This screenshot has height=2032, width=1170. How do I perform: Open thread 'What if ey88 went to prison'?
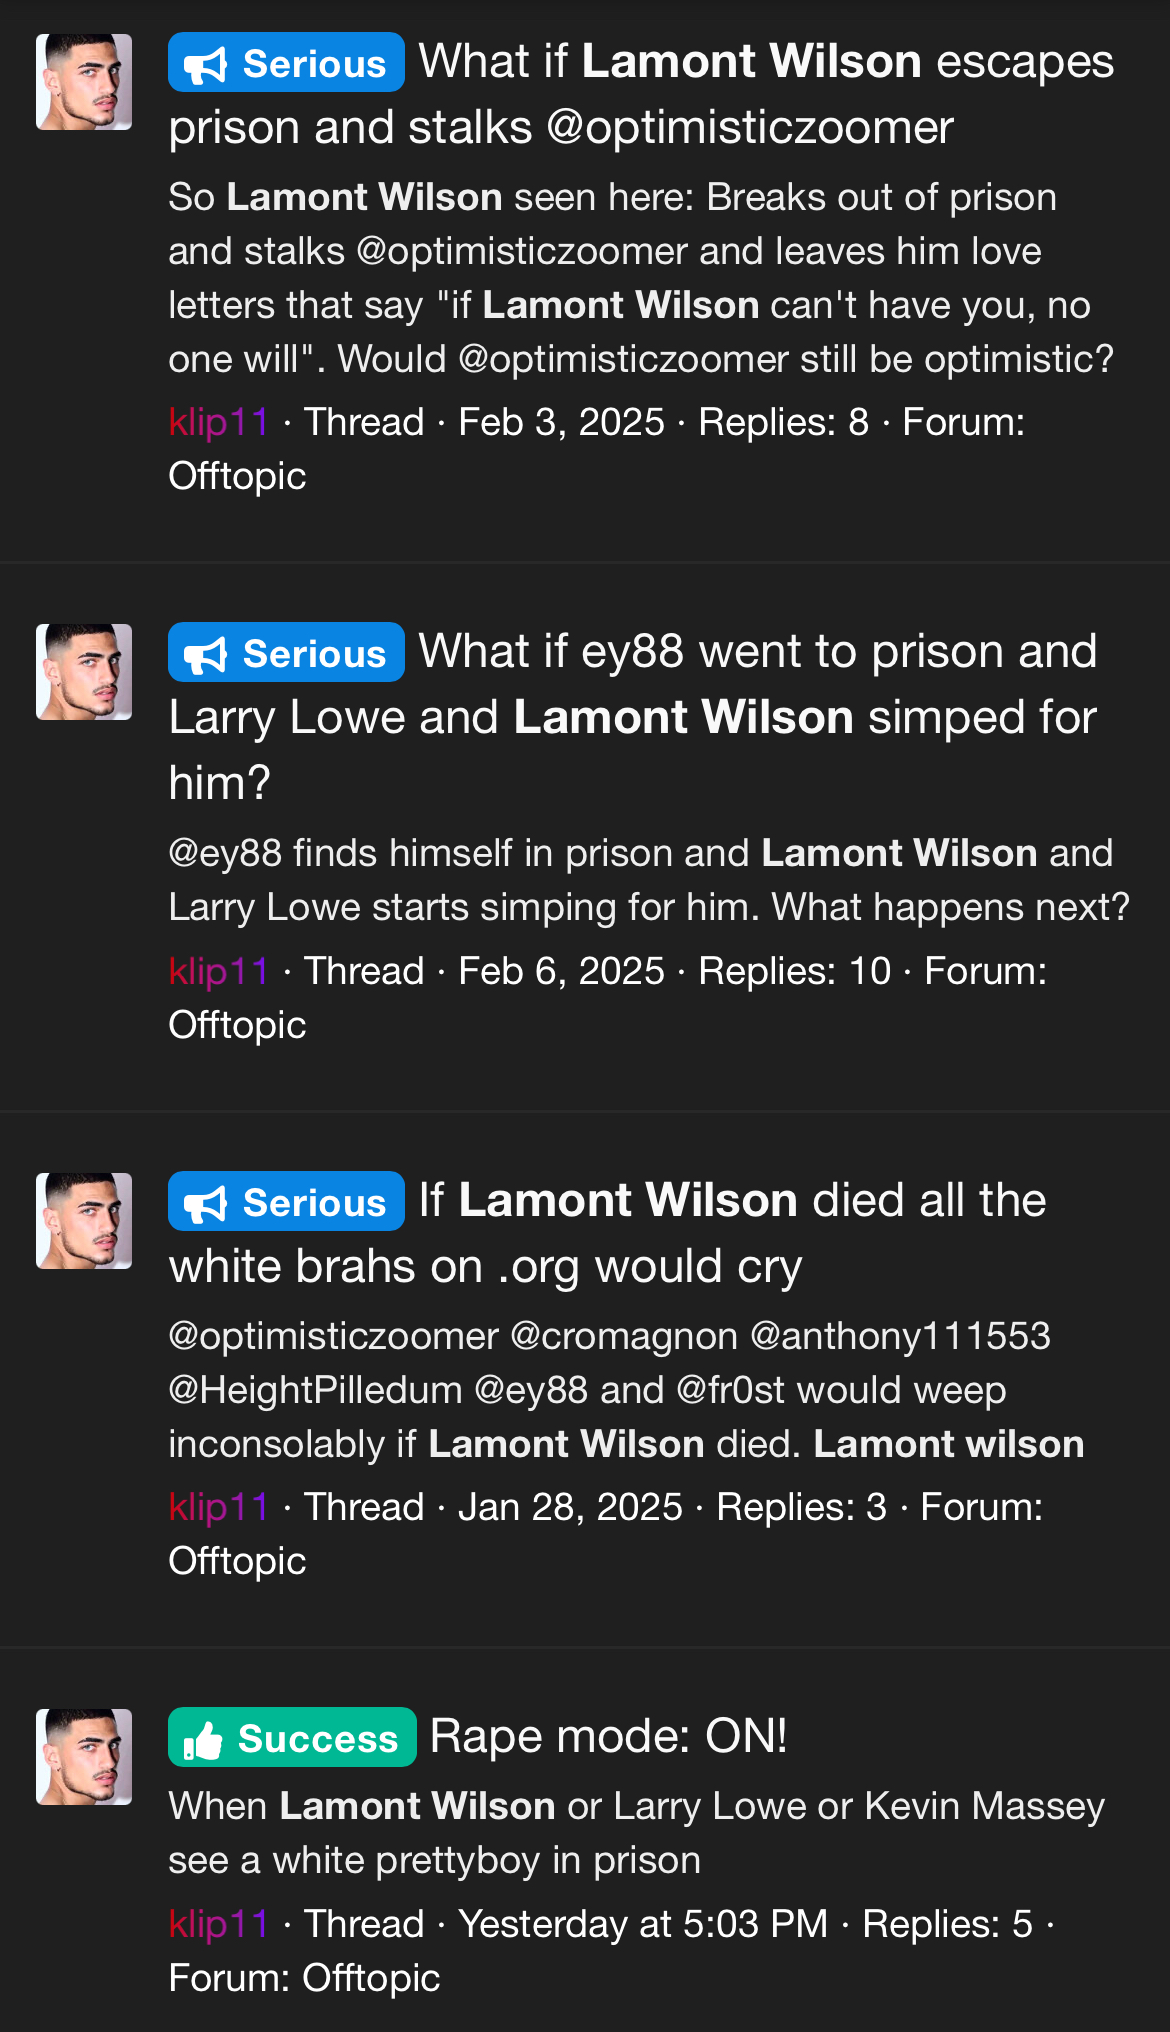pyautogui.click(x=757, y=653)
